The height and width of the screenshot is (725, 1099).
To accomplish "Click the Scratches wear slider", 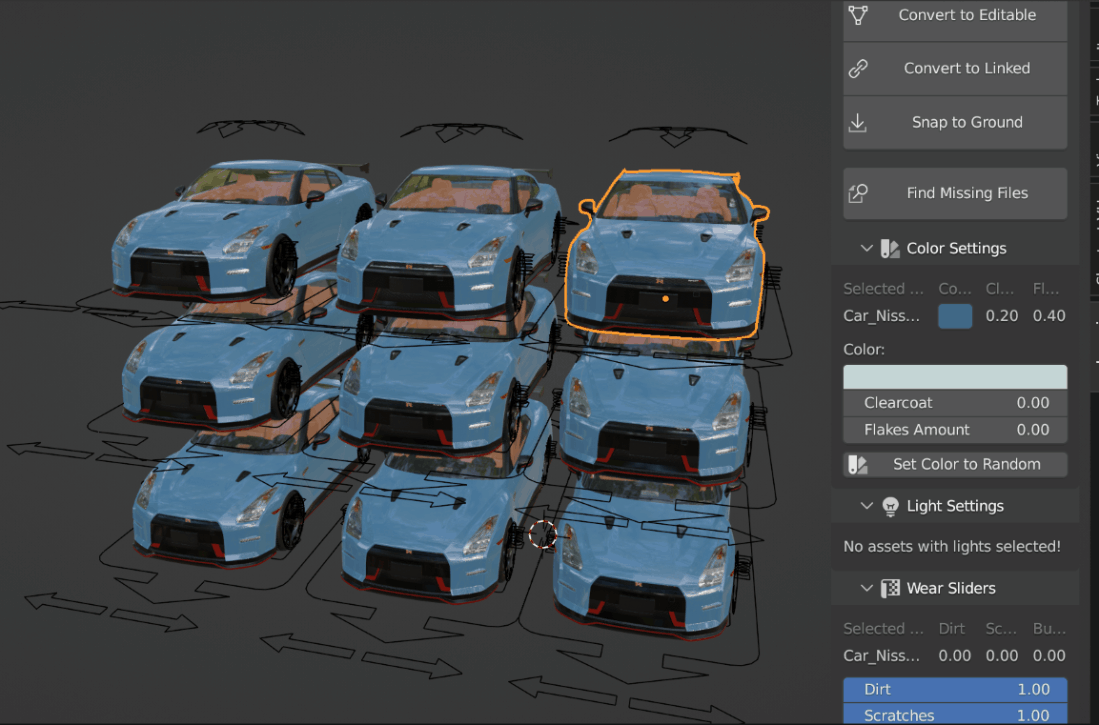I will (x=954, y=715).
